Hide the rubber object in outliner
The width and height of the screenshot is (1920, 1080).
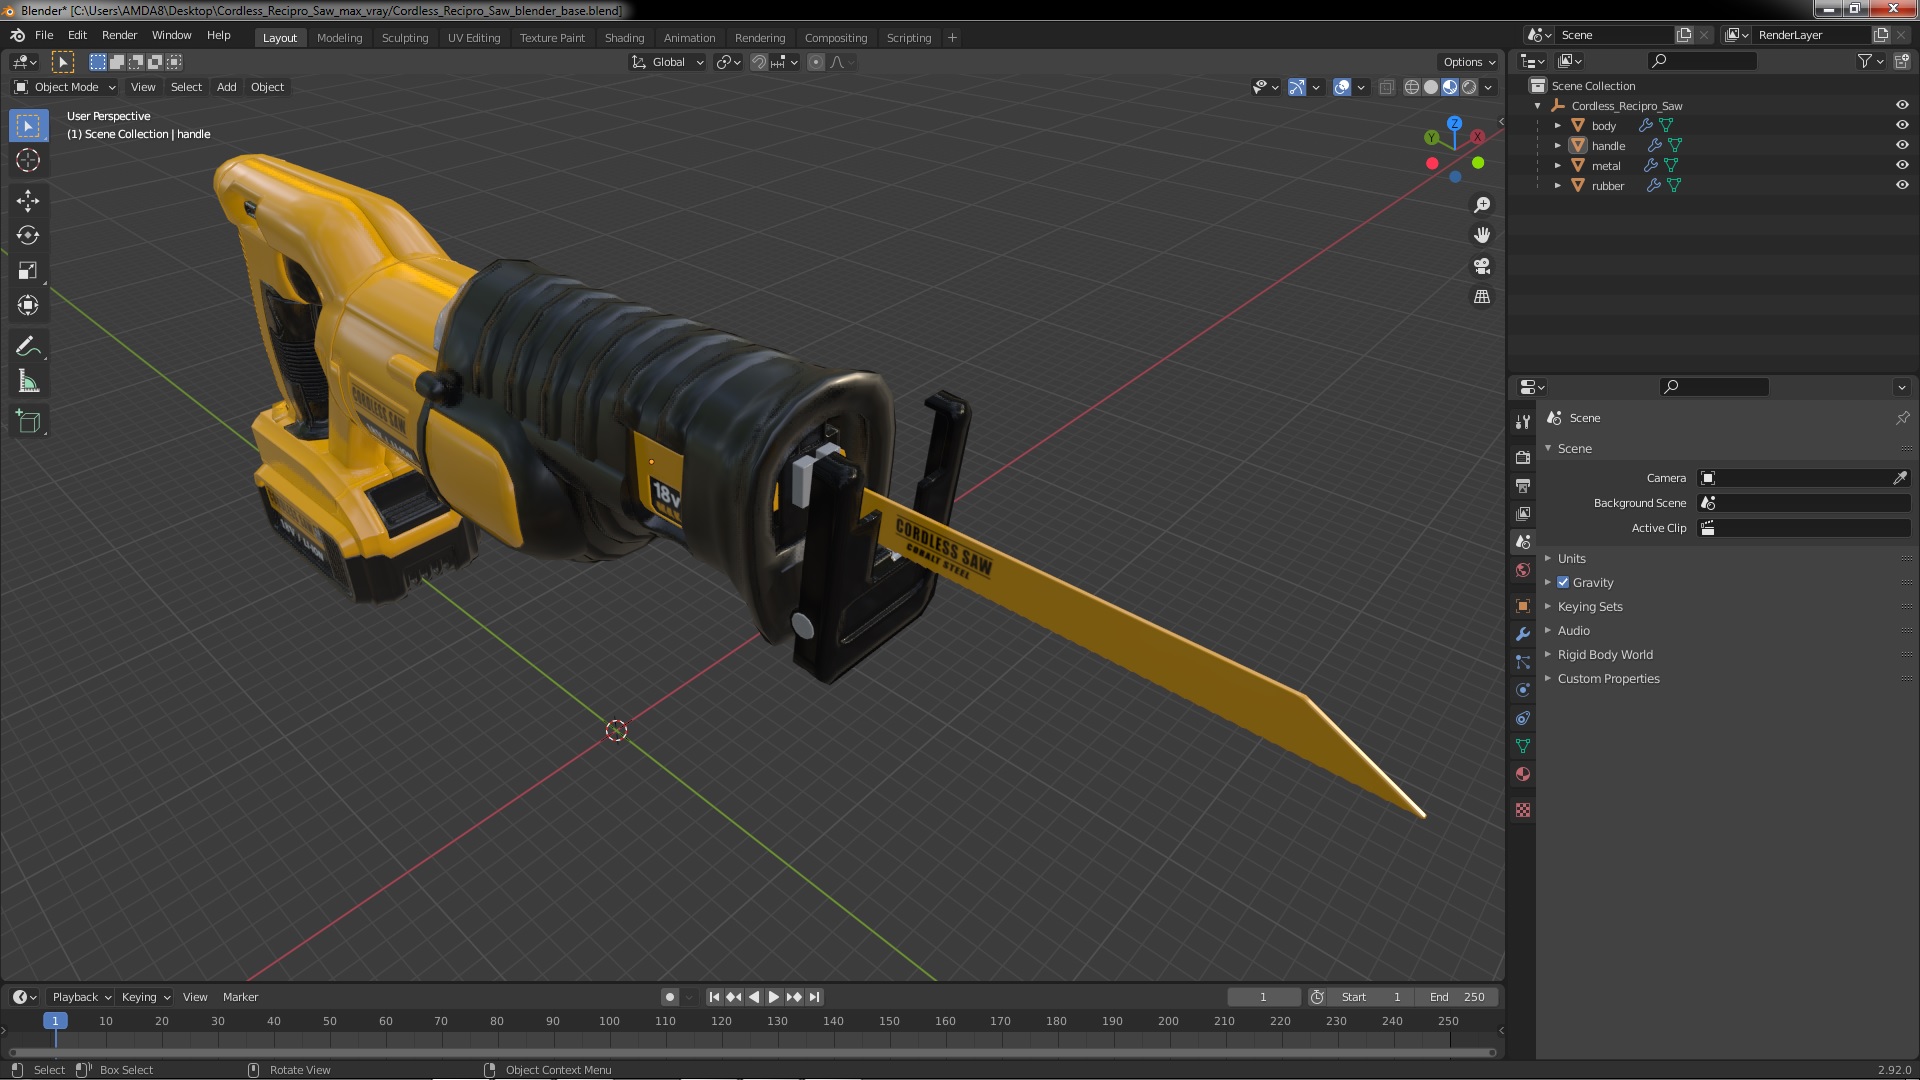point(1901,185)
